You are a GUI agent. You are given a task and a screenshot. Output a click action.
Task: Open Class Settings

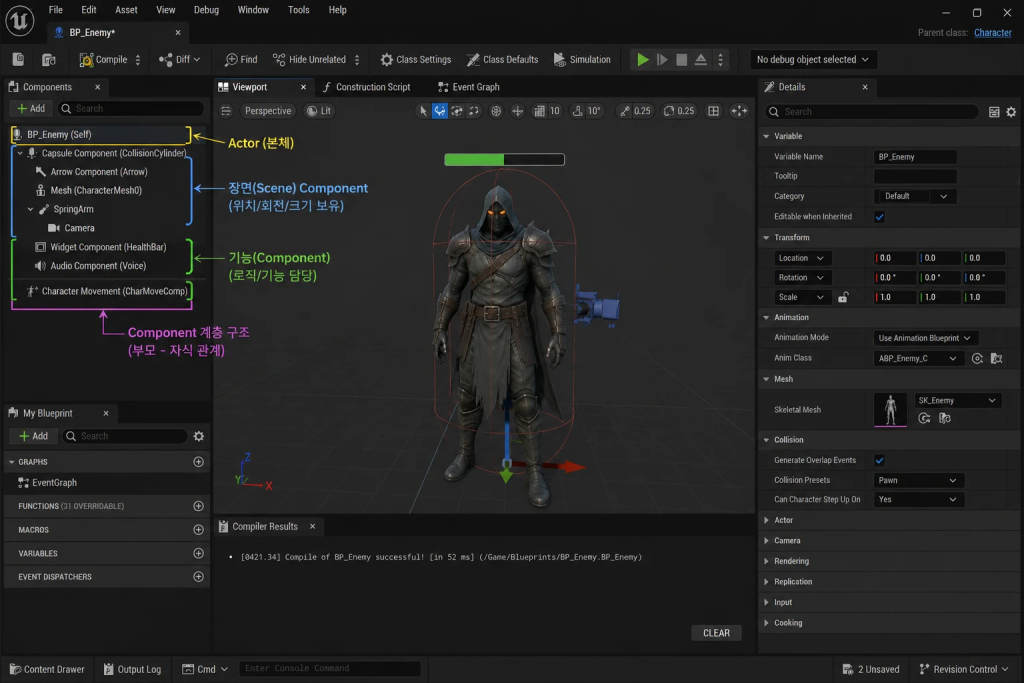416,59
